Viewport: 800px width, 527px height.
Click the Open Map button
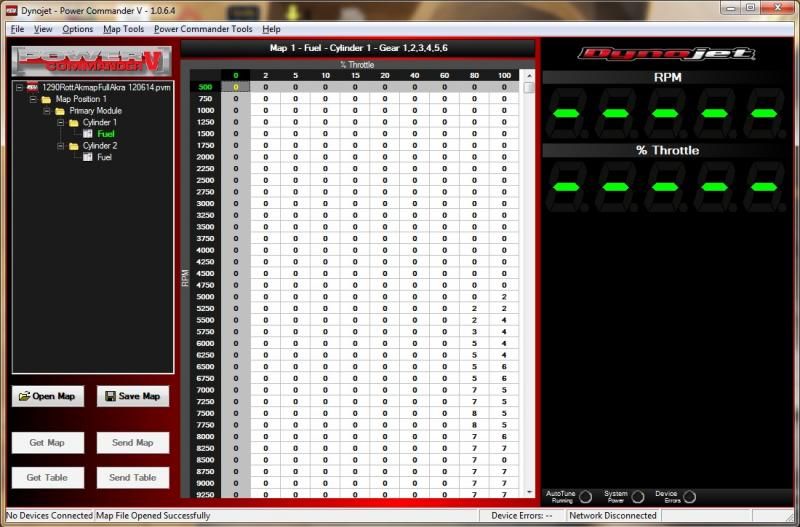(x=48, y=396)
